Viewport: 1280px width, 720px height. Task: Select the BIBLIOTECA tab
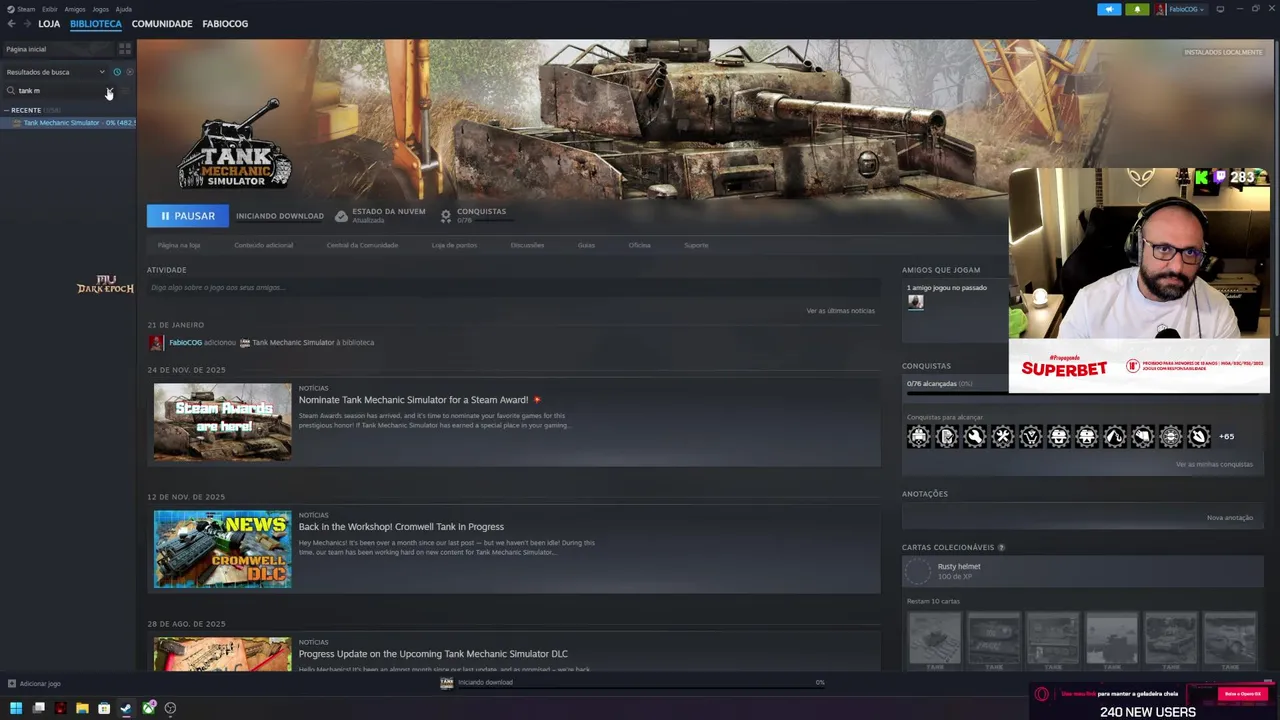click(x=96, y=24)
